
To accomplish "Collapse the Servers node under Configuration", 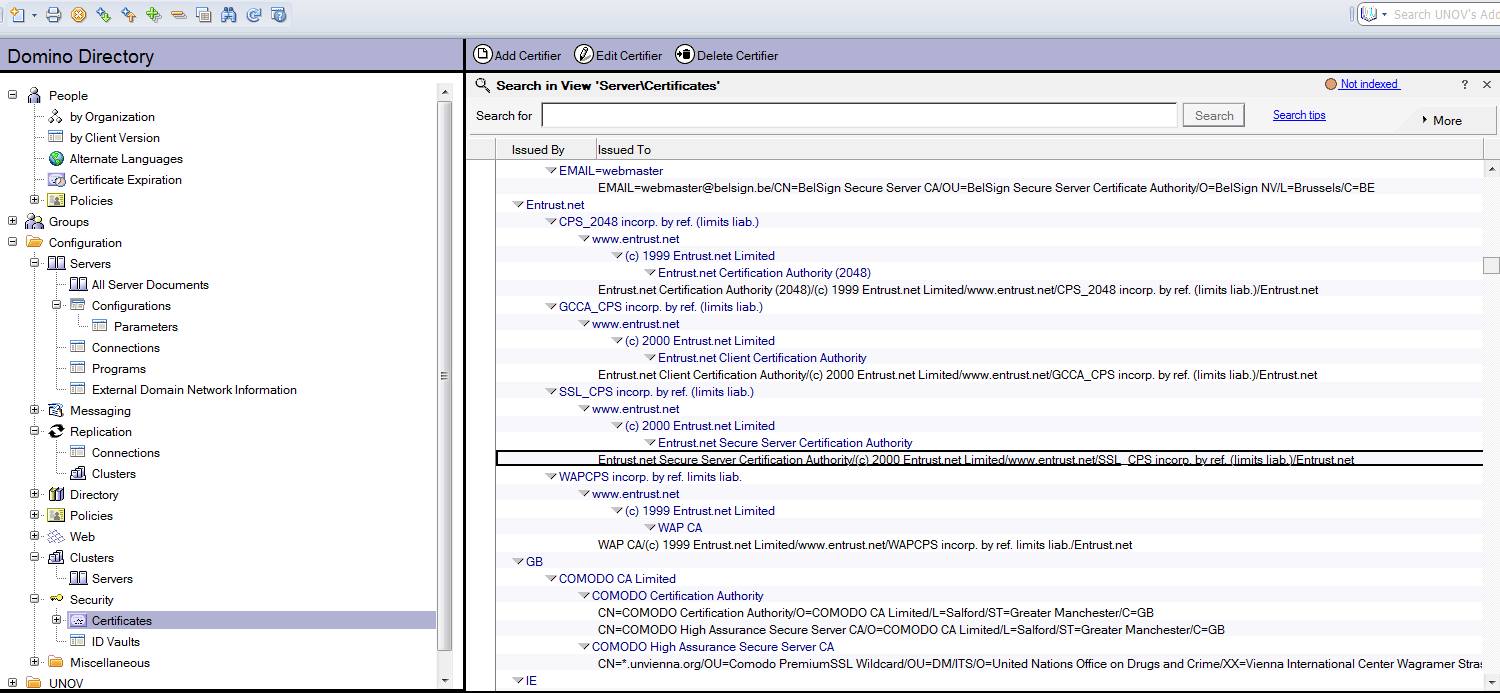I will coord(35,263).
